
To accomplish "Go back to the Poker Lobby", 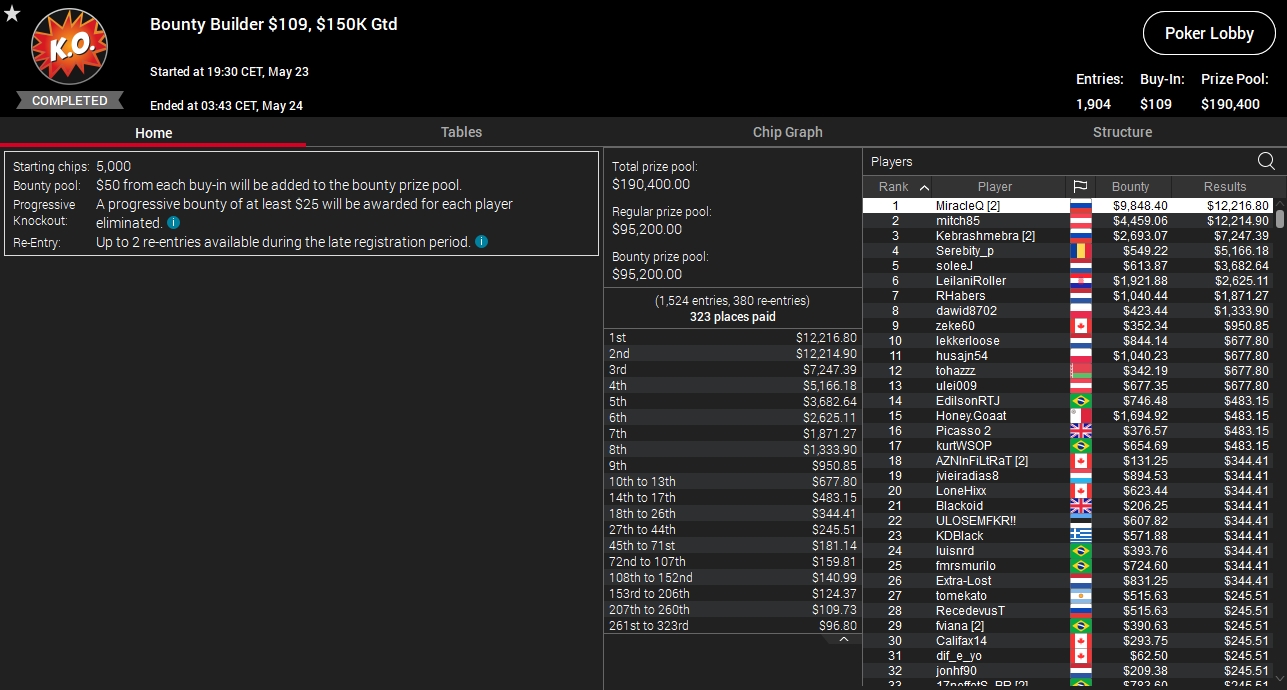I will pyautogui.click(x=1209, y=33).
